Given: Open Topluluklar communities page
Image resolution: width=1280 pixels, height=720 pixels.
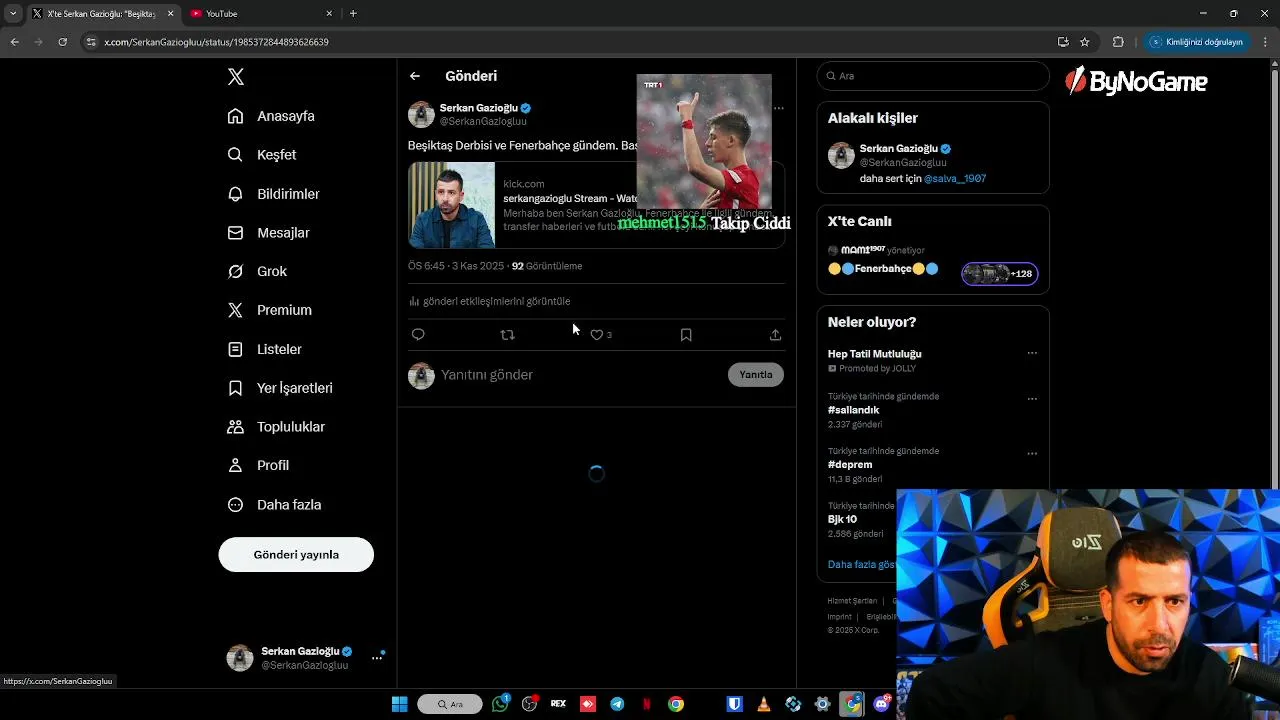Looking at the screenshot, I should point(276,427).
